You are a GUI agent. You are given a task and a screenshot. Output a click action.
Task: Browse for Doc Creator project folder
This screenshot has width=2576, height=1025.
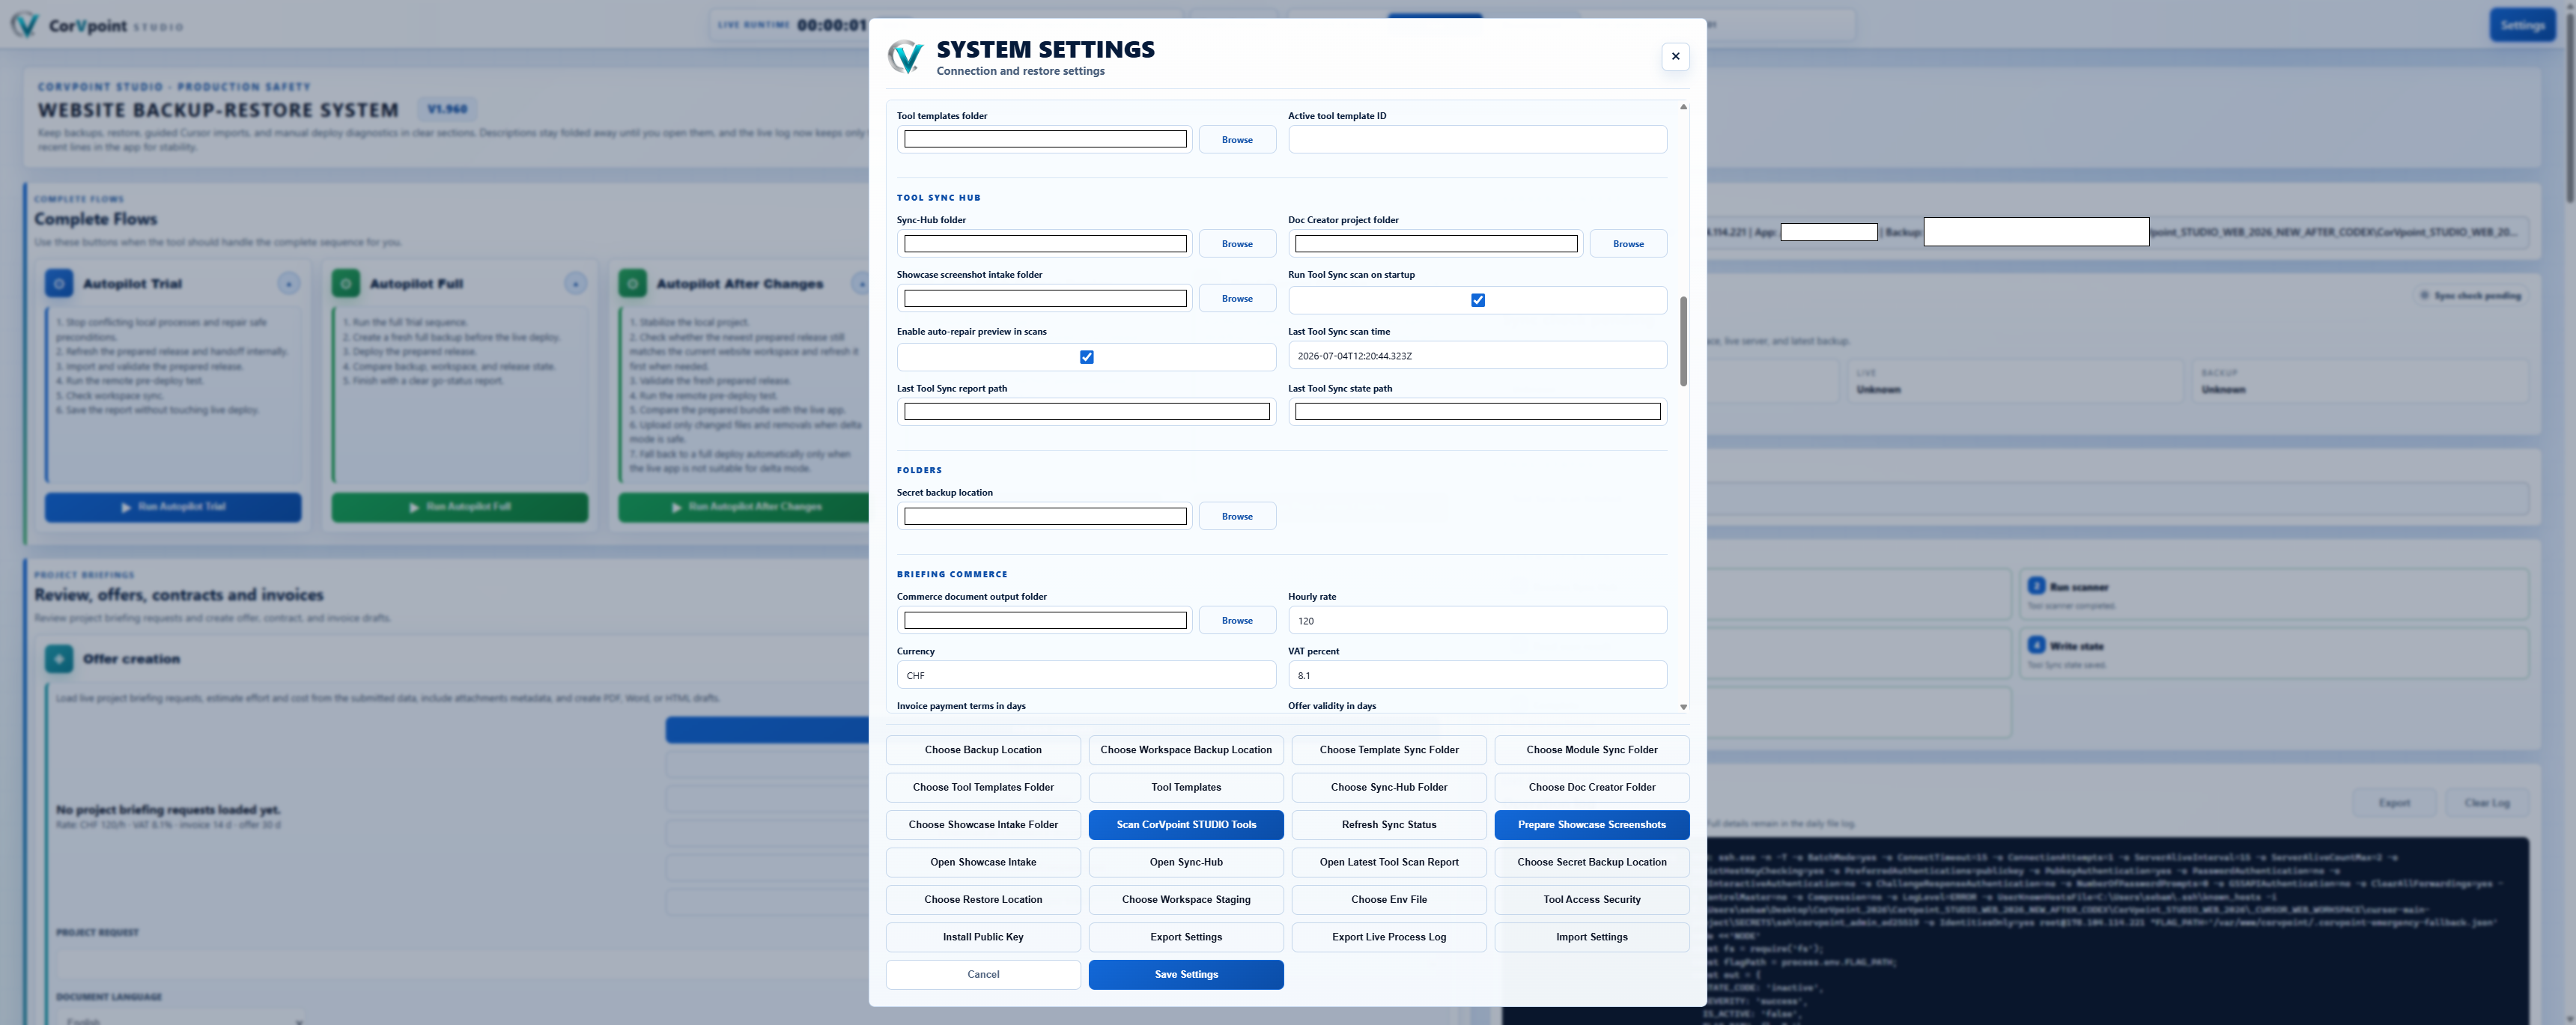1628,244
